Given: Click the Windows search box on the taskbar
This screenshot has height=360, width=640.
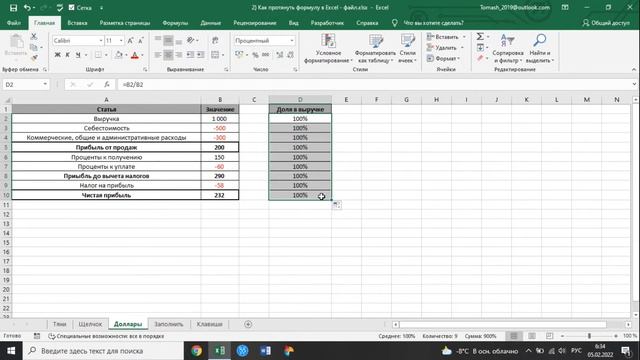Looking at the screenshot, I should click(103, 351).
